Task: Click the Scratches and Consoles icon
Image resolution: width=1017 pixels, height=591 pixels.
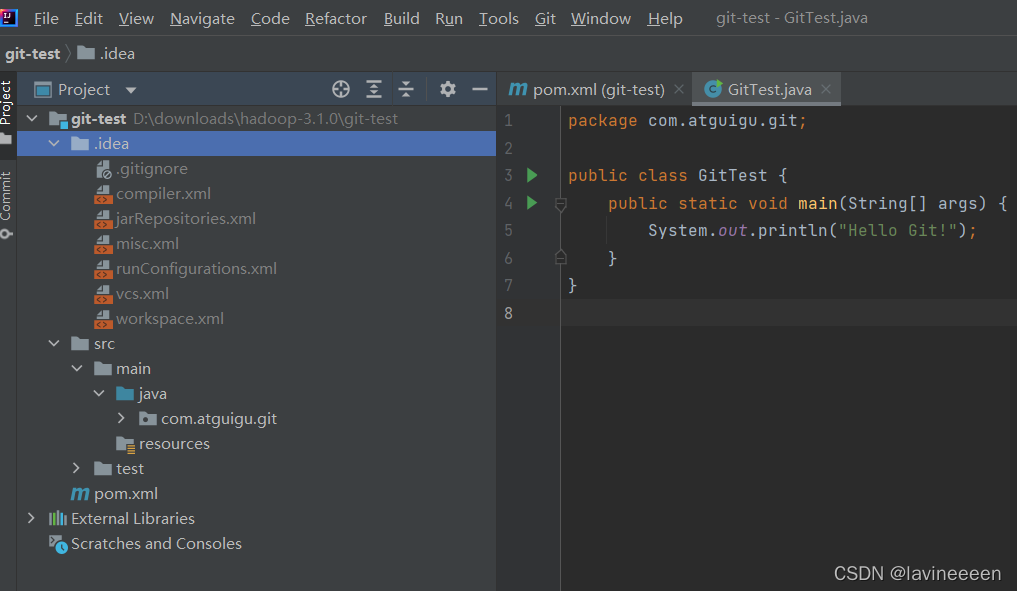Action: pyautogui.click(x=58, y=544)
